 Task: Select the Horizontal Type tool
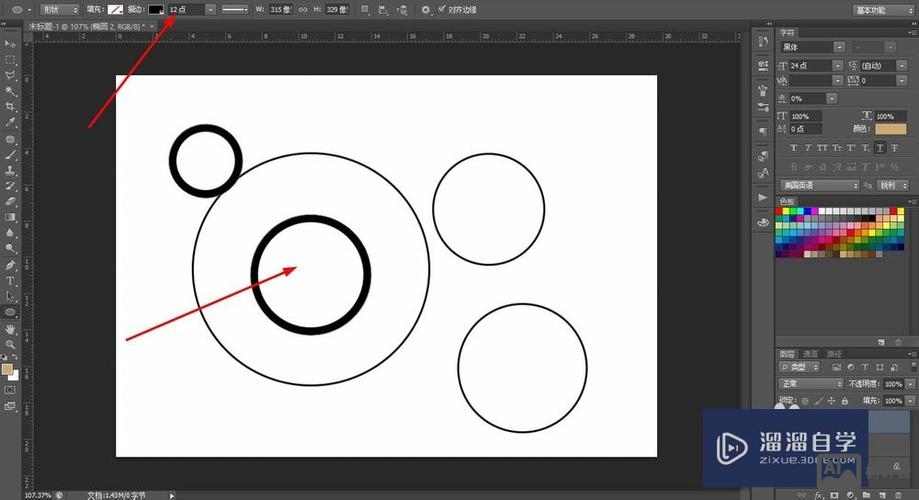(11, 281)
